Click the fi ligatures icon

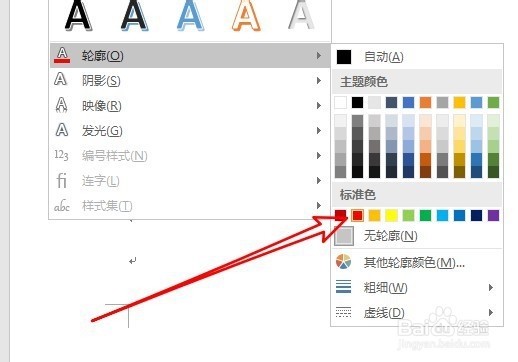(x=62, y=180)
